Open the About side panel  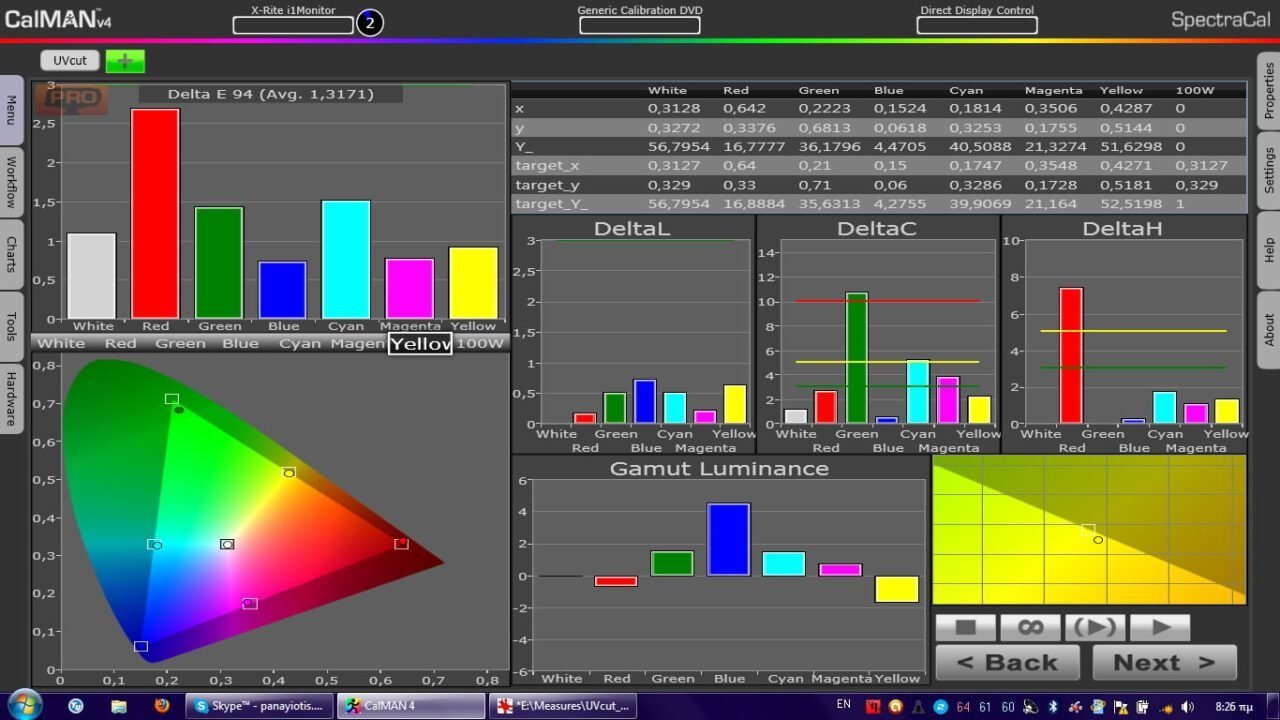coord(1269,330)
